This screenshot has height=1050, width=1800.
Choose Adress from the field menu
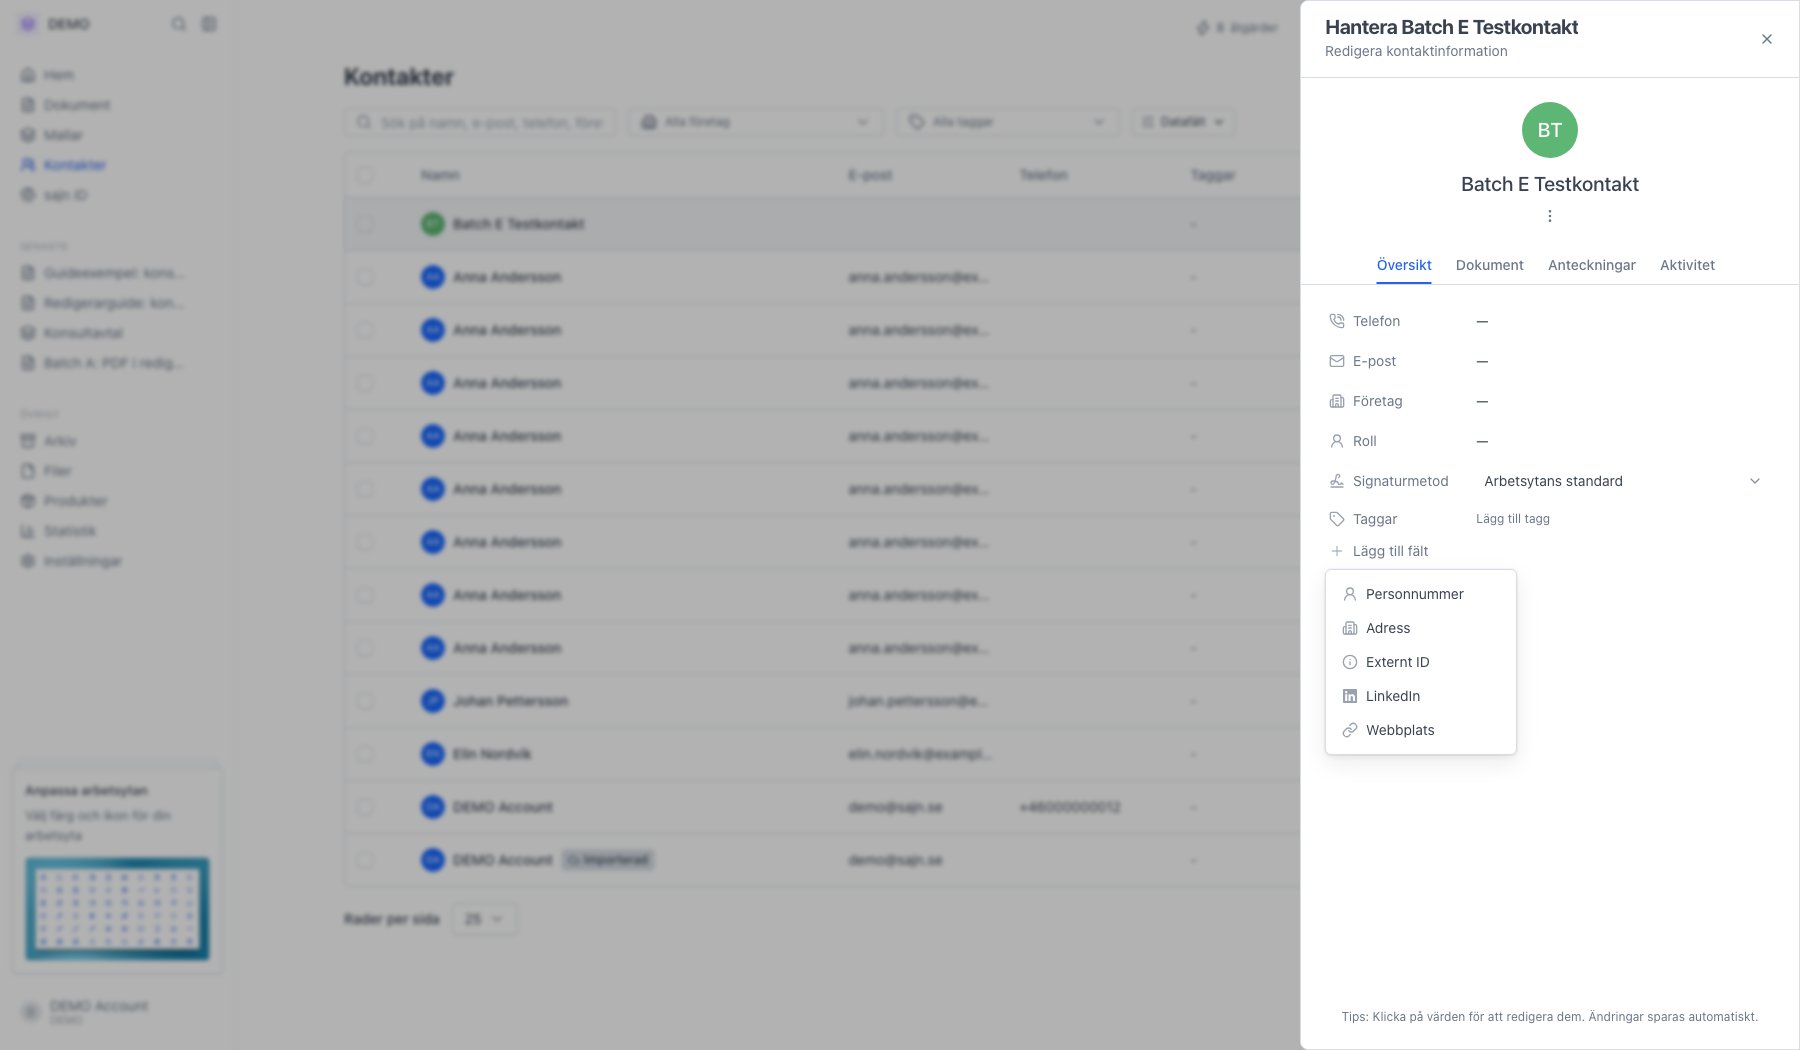[x=1421, y=628]
